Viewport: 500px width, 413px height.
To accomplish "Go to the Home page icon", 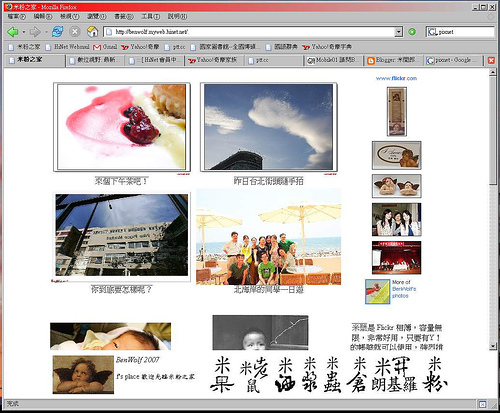I will point(92,32).
